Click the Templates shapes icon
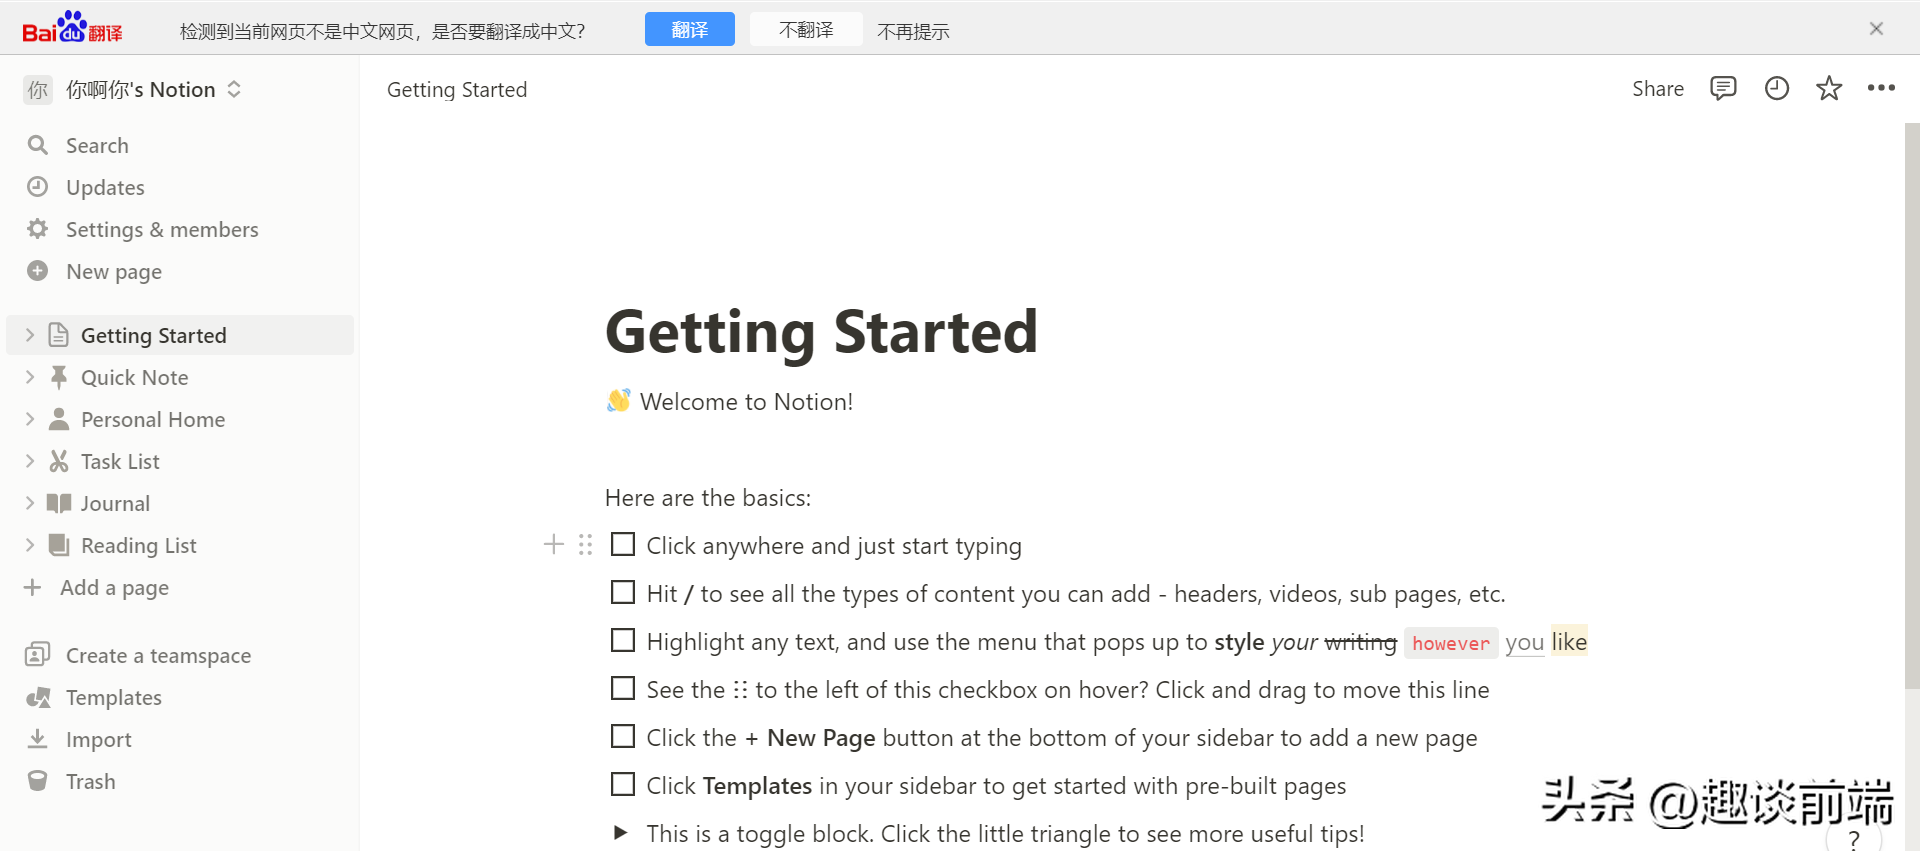This screenshot has width=1920, height=851. 38,697
